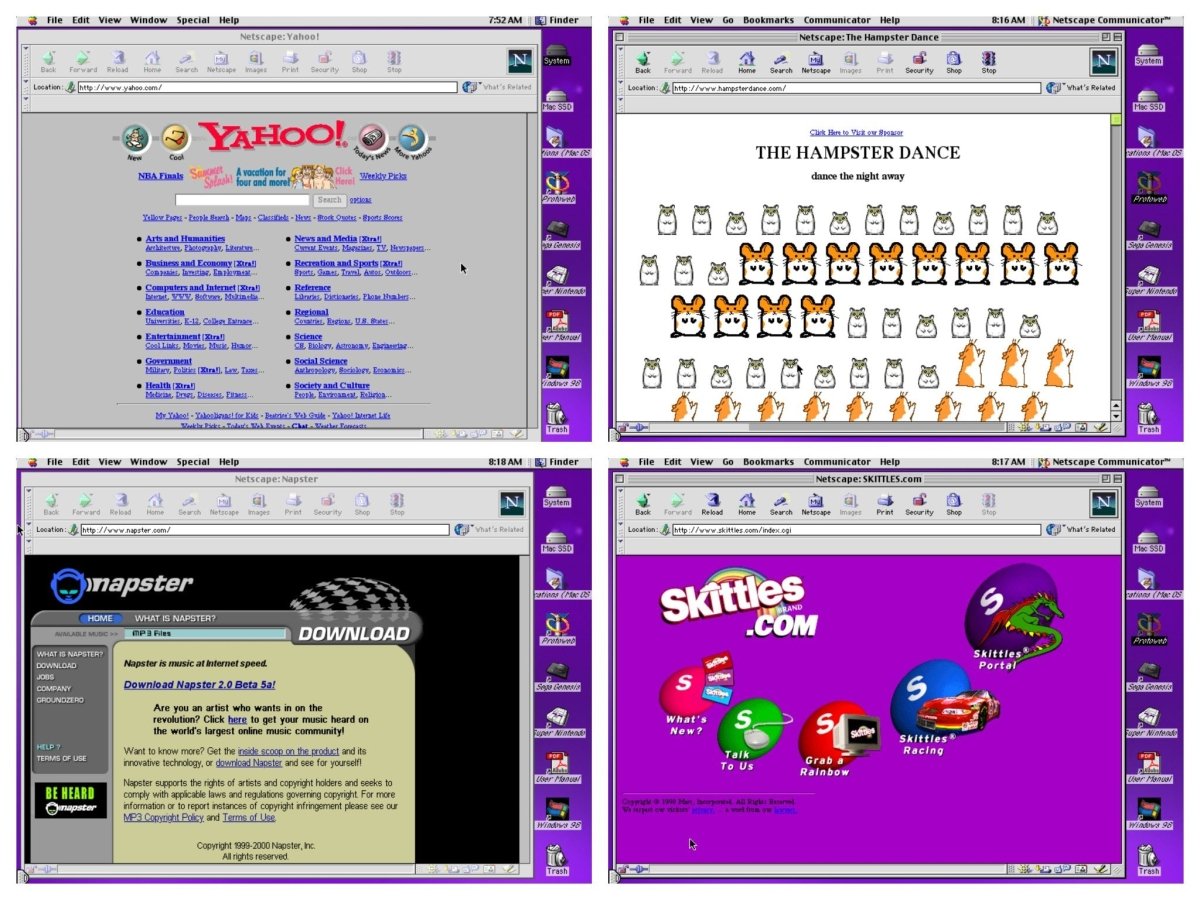The width and height of the screenshot is (1200, 900).
Task: Click Location field in Yahoo window
Action: pyautogui.click(x=266, y=87)
